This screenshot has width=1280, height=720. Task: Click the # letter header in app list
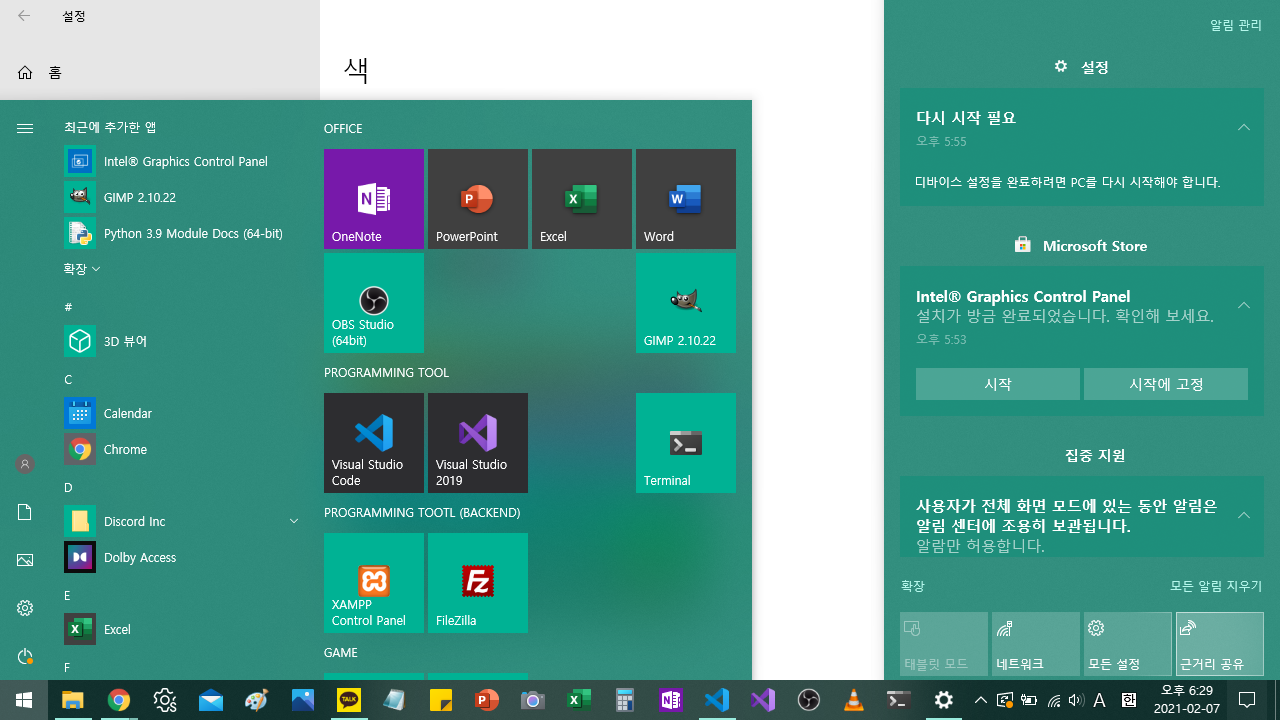pos(68,306)
